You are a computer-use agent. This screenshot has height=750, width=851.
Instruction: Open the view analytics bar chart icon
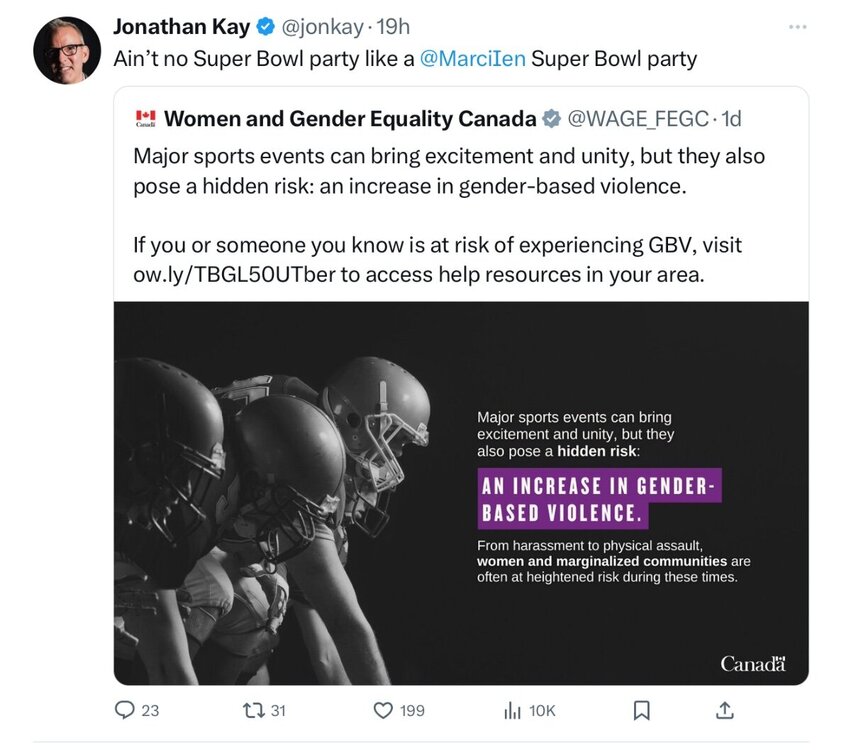[512, 710]
